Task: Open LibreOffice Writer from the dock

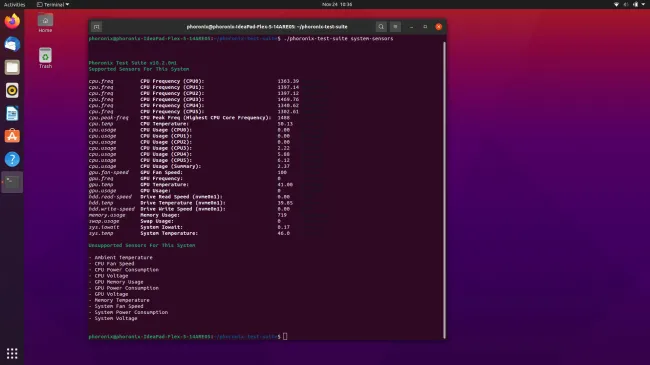Action: click(12, 113)
